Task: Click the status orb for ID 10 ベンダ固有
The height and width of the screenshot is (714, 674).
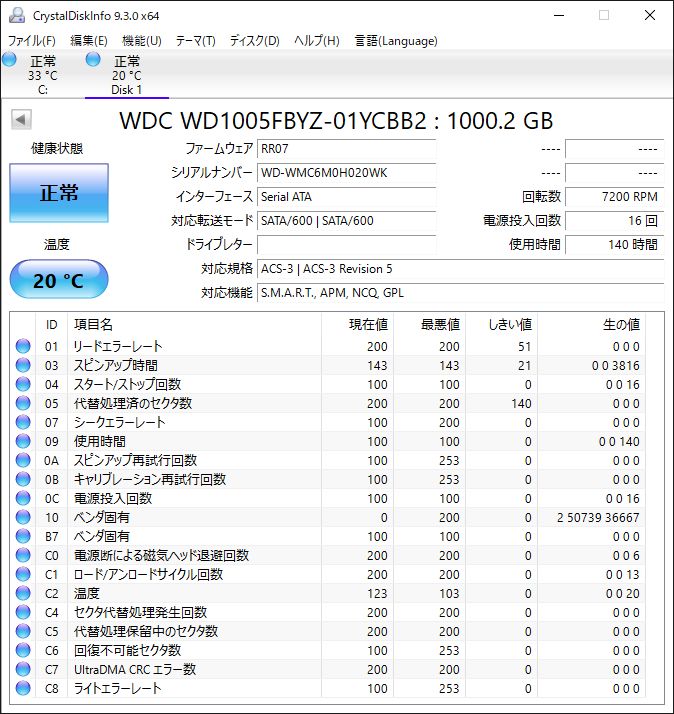Action: coord(23,517)
